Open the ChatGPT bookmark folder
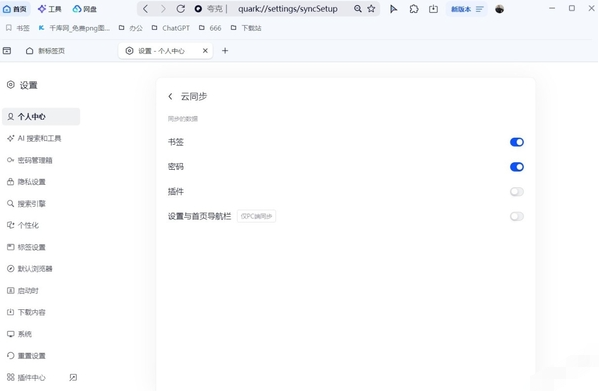Screen dimensions: 599x391 171,28
